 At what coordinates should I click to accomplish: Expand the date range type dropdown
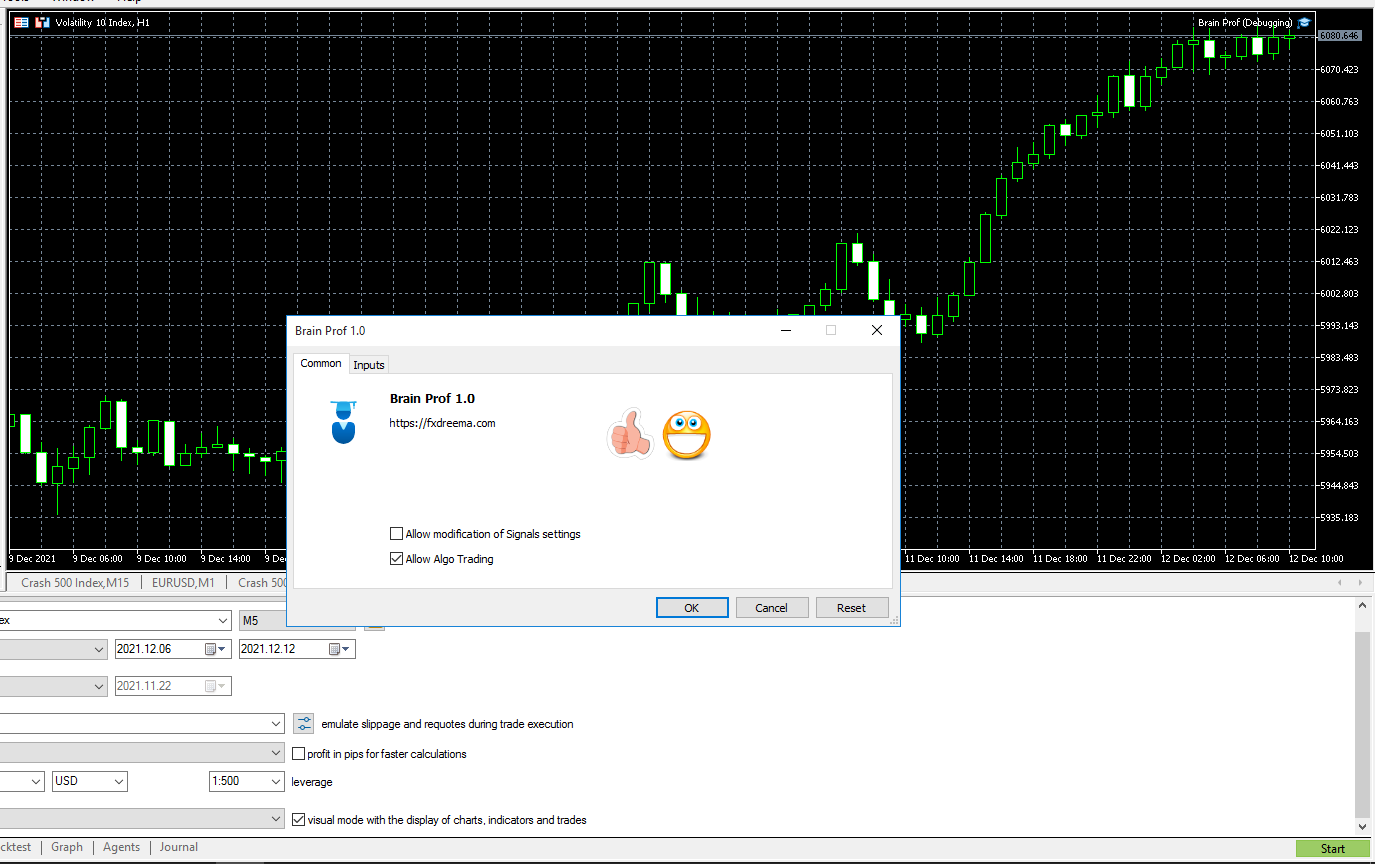point(98,649)
